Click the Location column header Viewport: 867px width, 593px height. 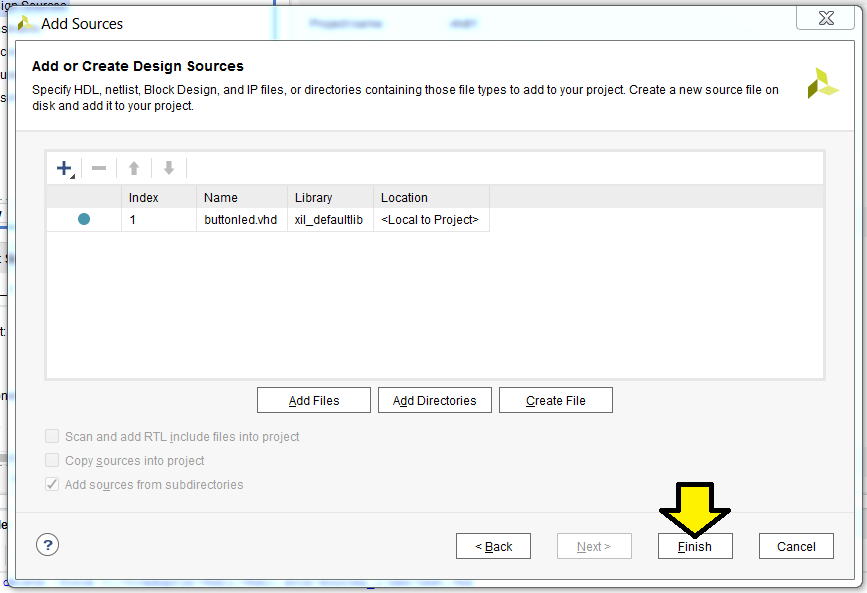pyautogui.click(x=432, y=197)
